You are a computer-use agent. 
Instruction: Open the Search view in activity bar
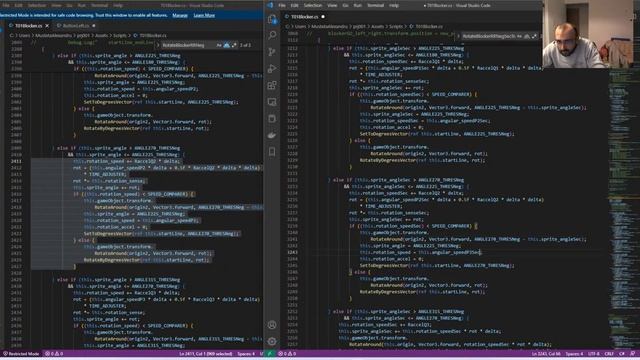point(272,35)
